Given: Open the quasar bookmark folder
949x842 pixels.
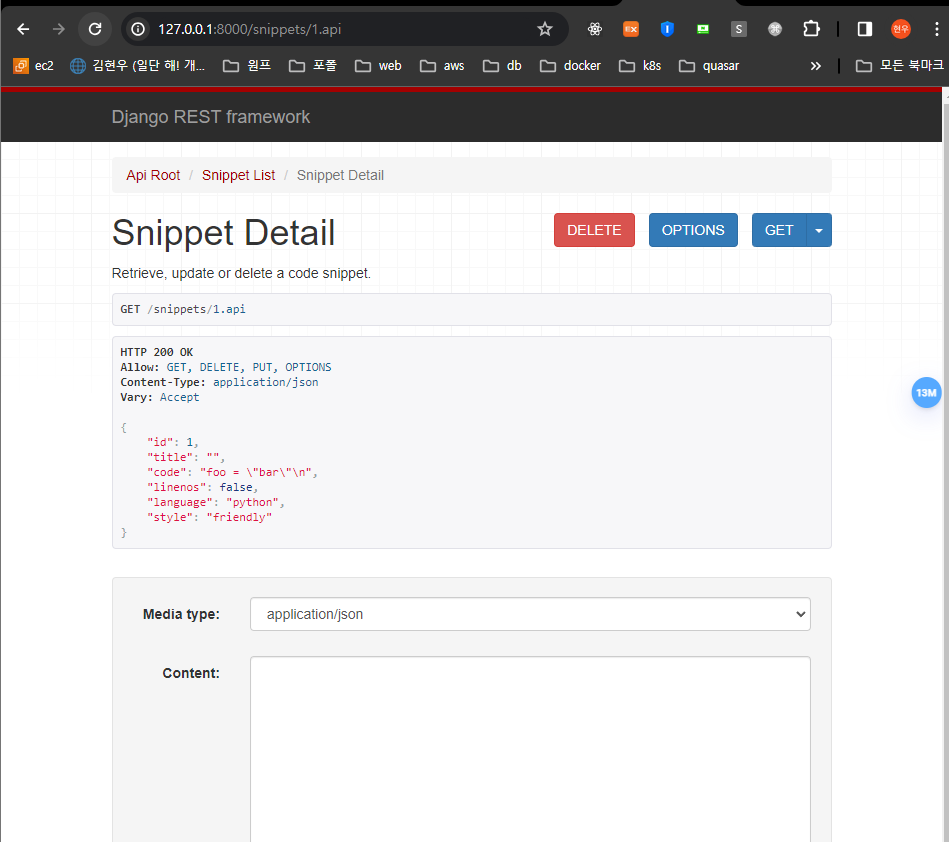Looking at the screenshot, I should [709, 65].
